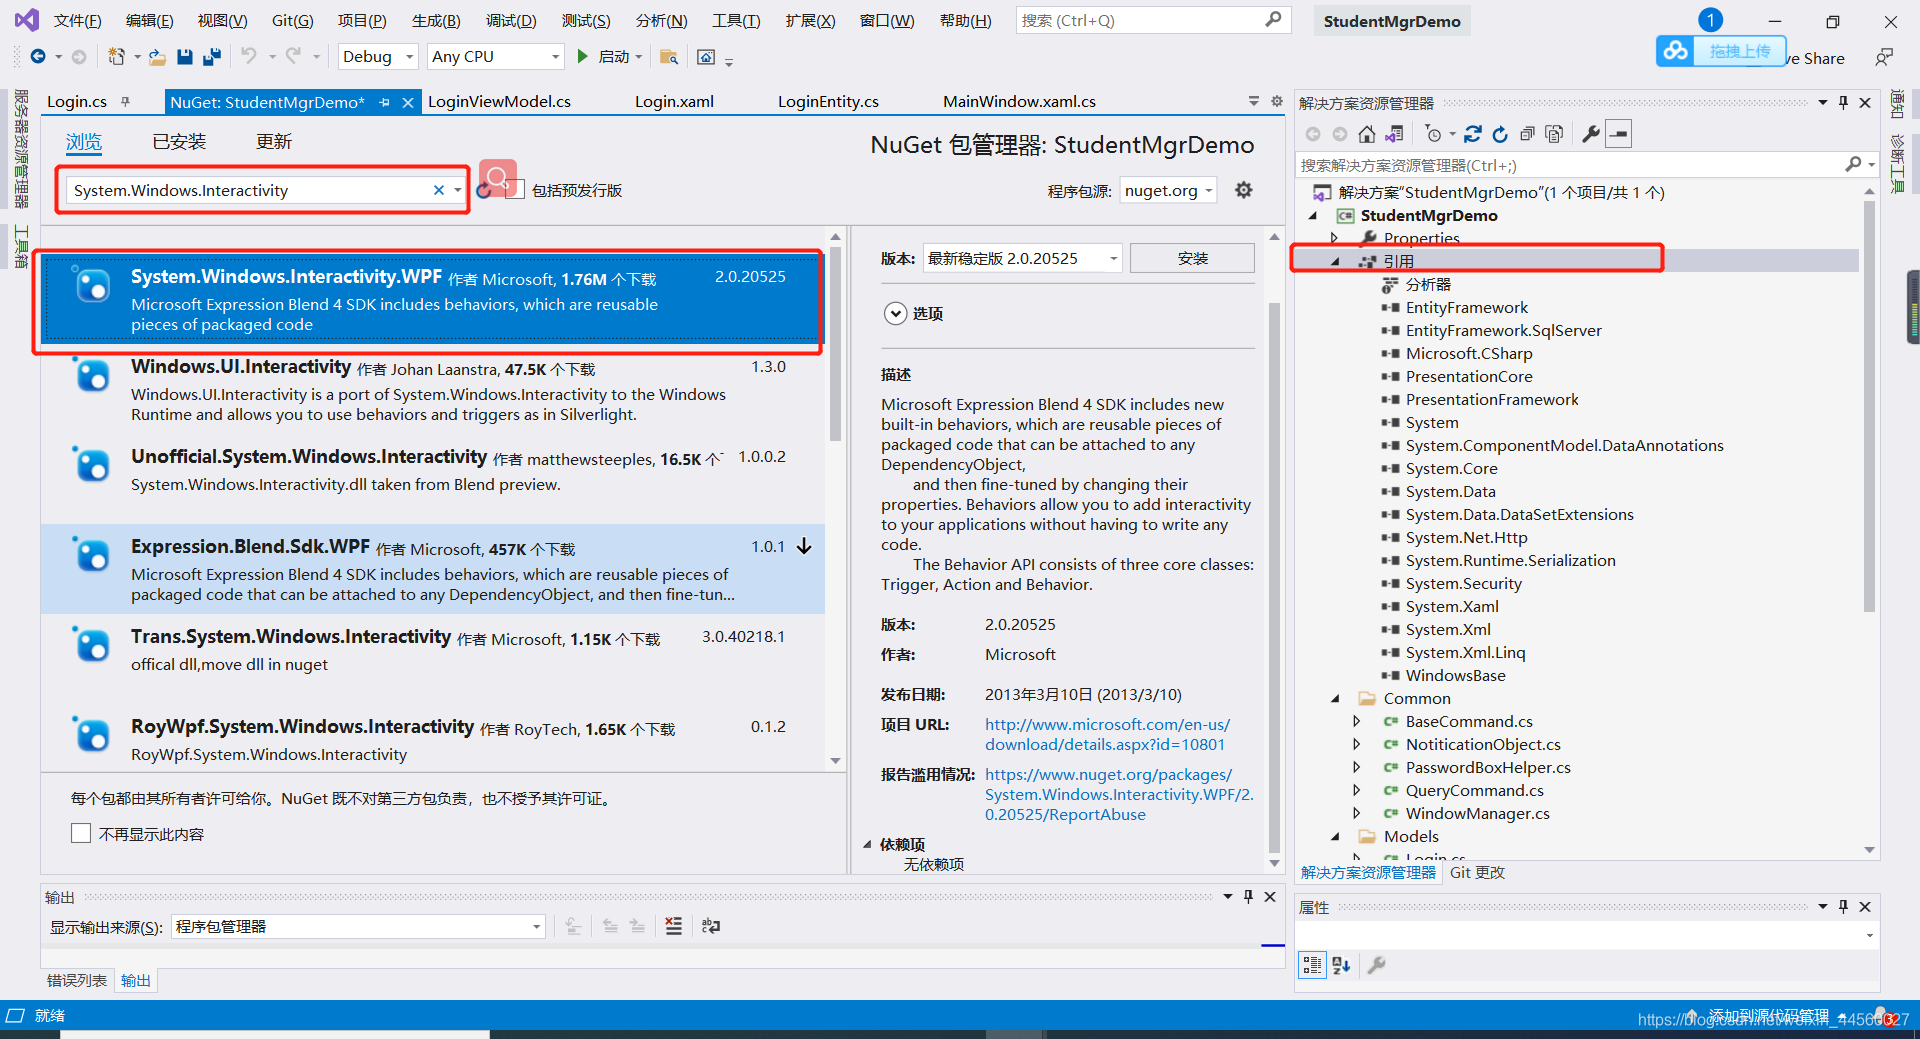
Task: Click the Solution Explorer refresh icon
Action: click(x=1500, y=134)
